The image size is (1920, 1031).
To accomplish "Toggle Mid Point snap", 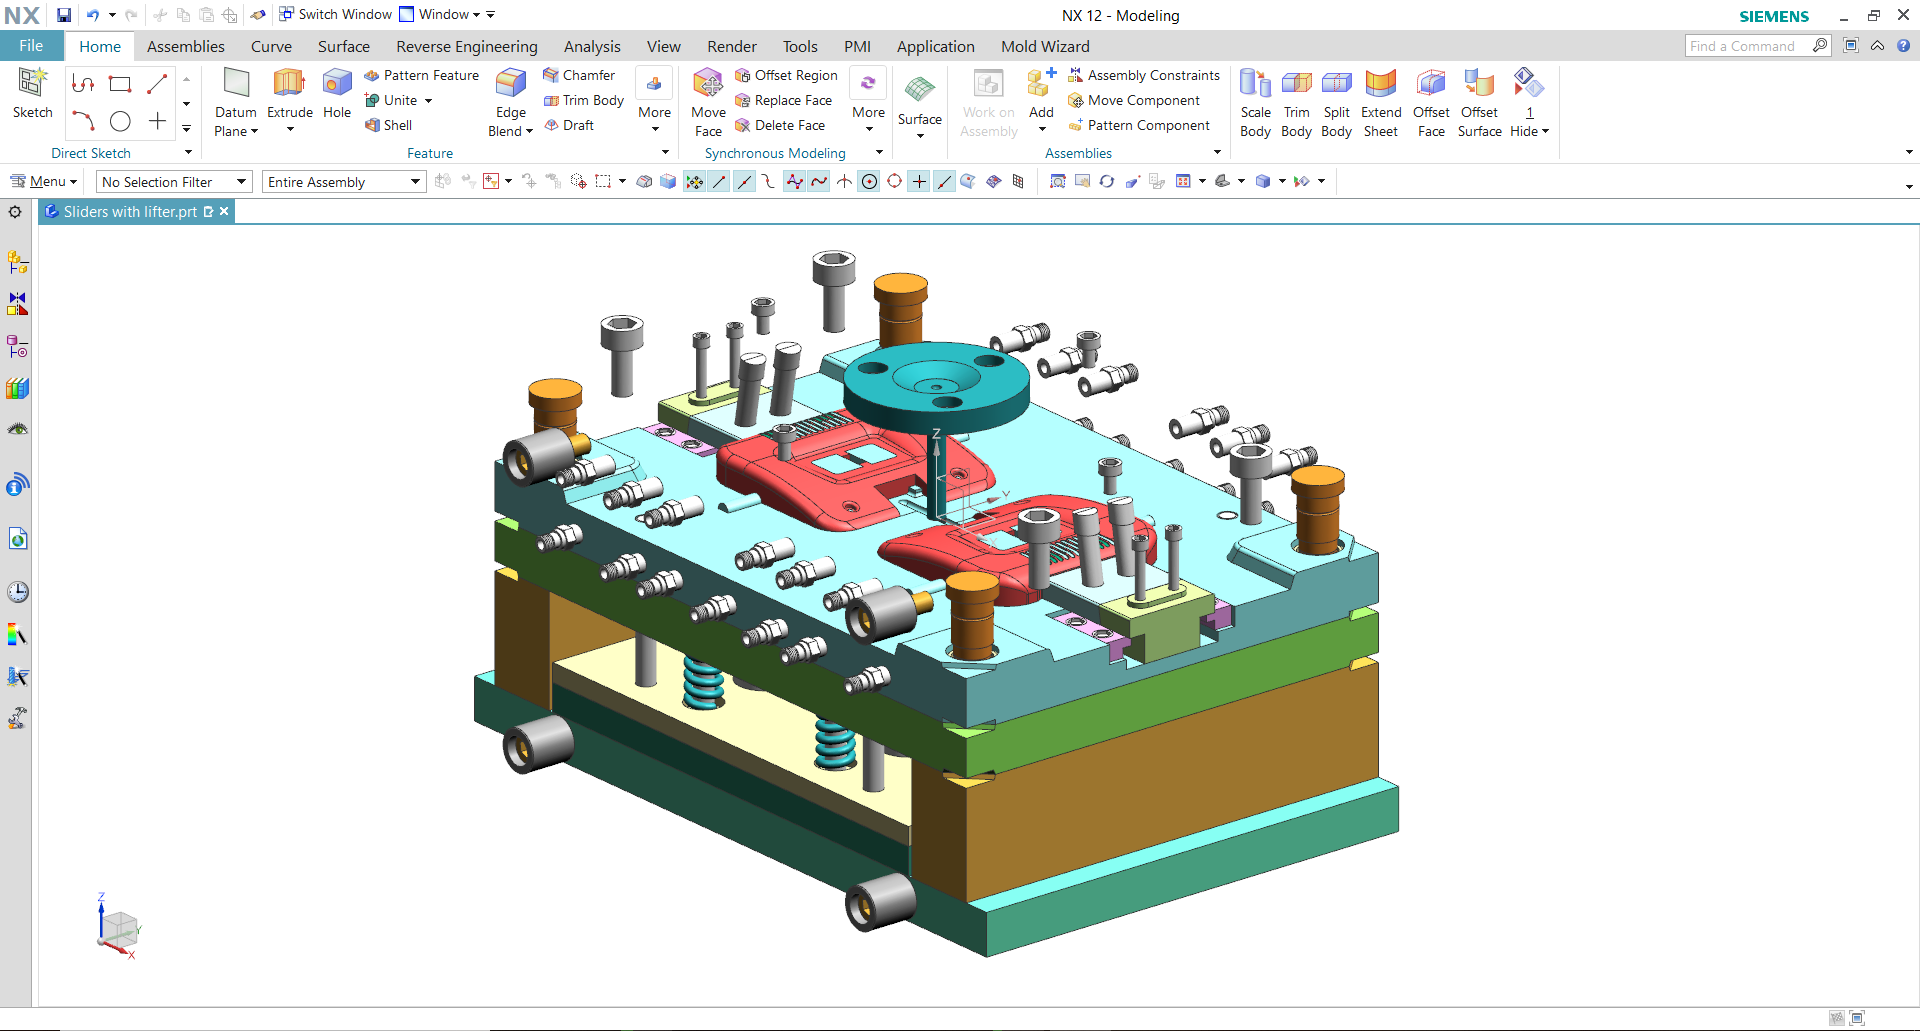I will (744, 181).
